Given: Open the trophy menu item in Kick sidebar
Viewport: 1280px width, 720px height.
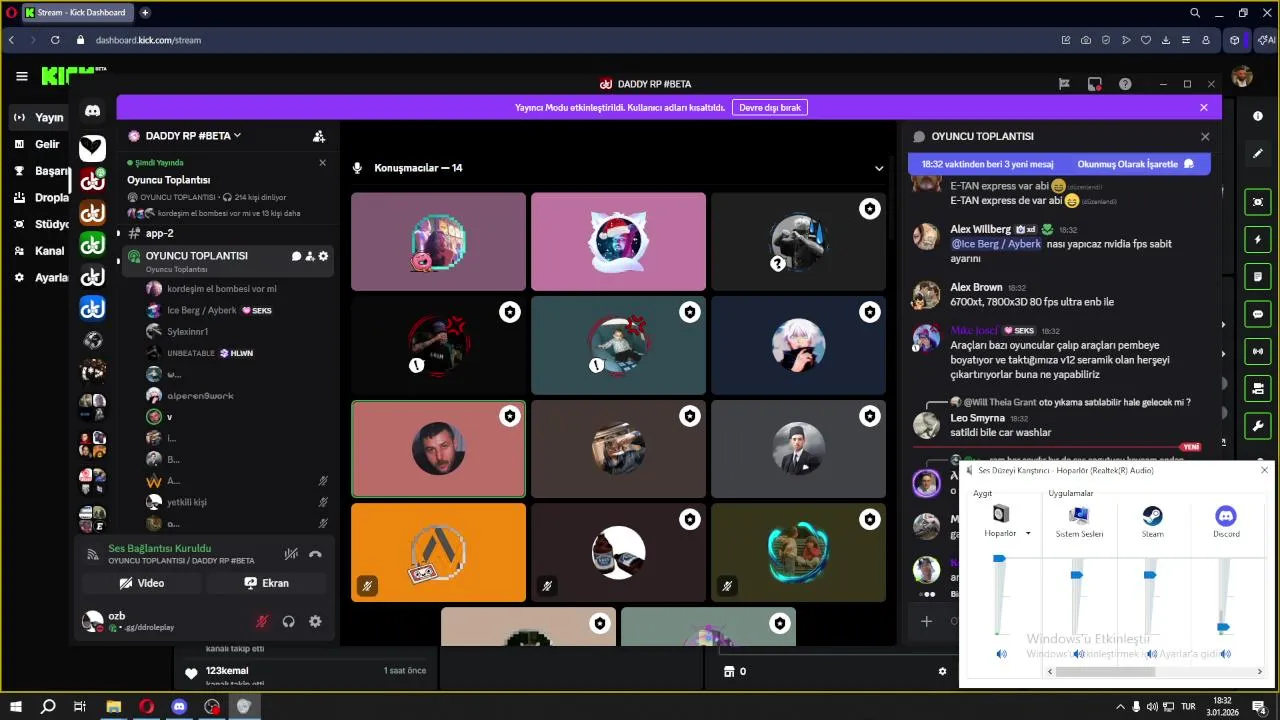Looking at the screenshot, I should tap(40, 171).
